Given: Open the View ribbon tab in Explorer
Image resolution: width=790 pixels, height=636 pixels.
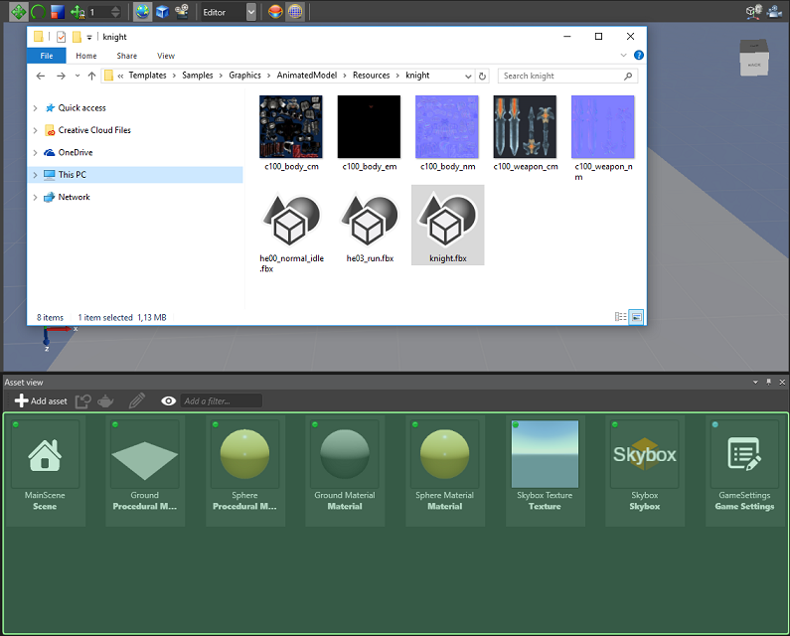Looking at the screenshot, I should pyautogui.click(x=165, y=56).
